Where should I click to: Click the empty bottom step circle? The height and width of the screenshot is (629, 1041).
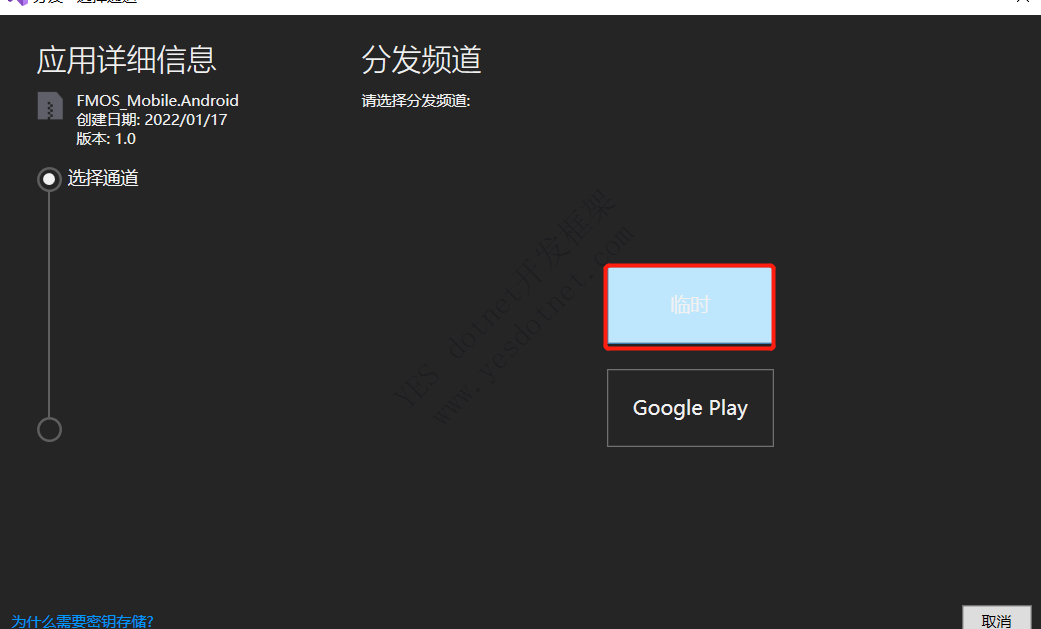[x=49, y=429]
